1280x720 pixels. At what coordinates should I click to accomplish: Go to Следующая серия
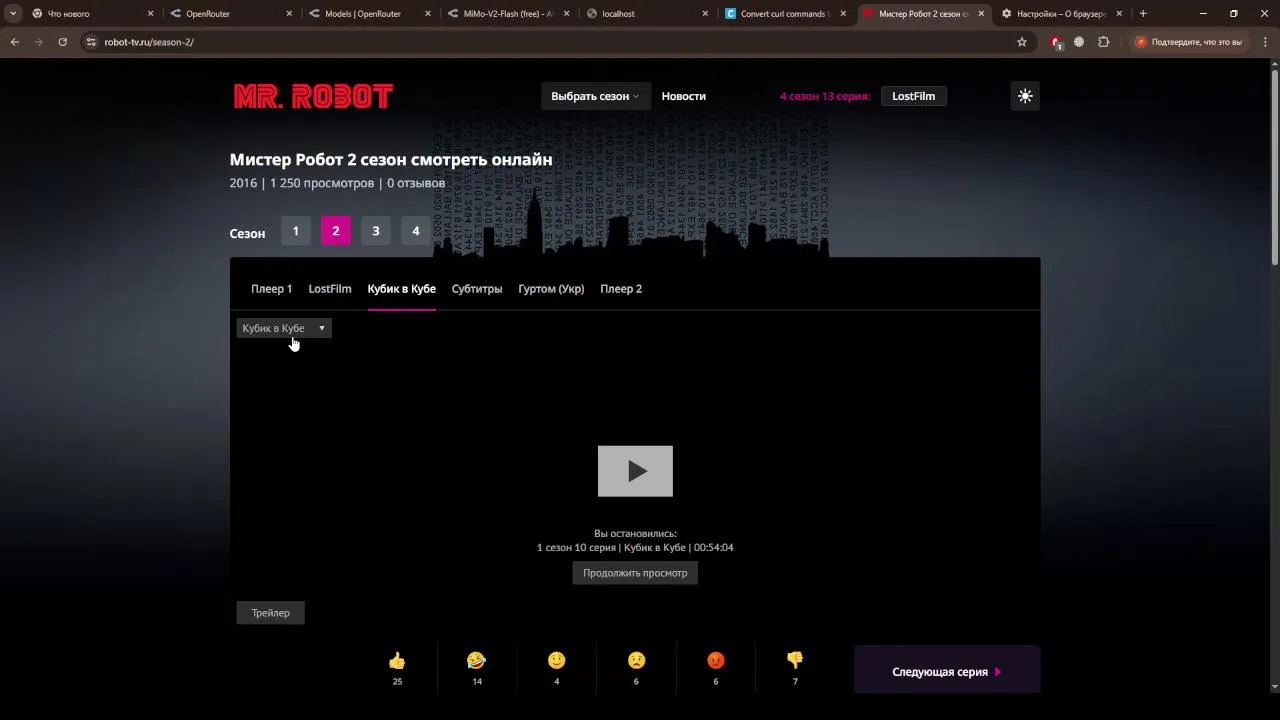point(947,672)
